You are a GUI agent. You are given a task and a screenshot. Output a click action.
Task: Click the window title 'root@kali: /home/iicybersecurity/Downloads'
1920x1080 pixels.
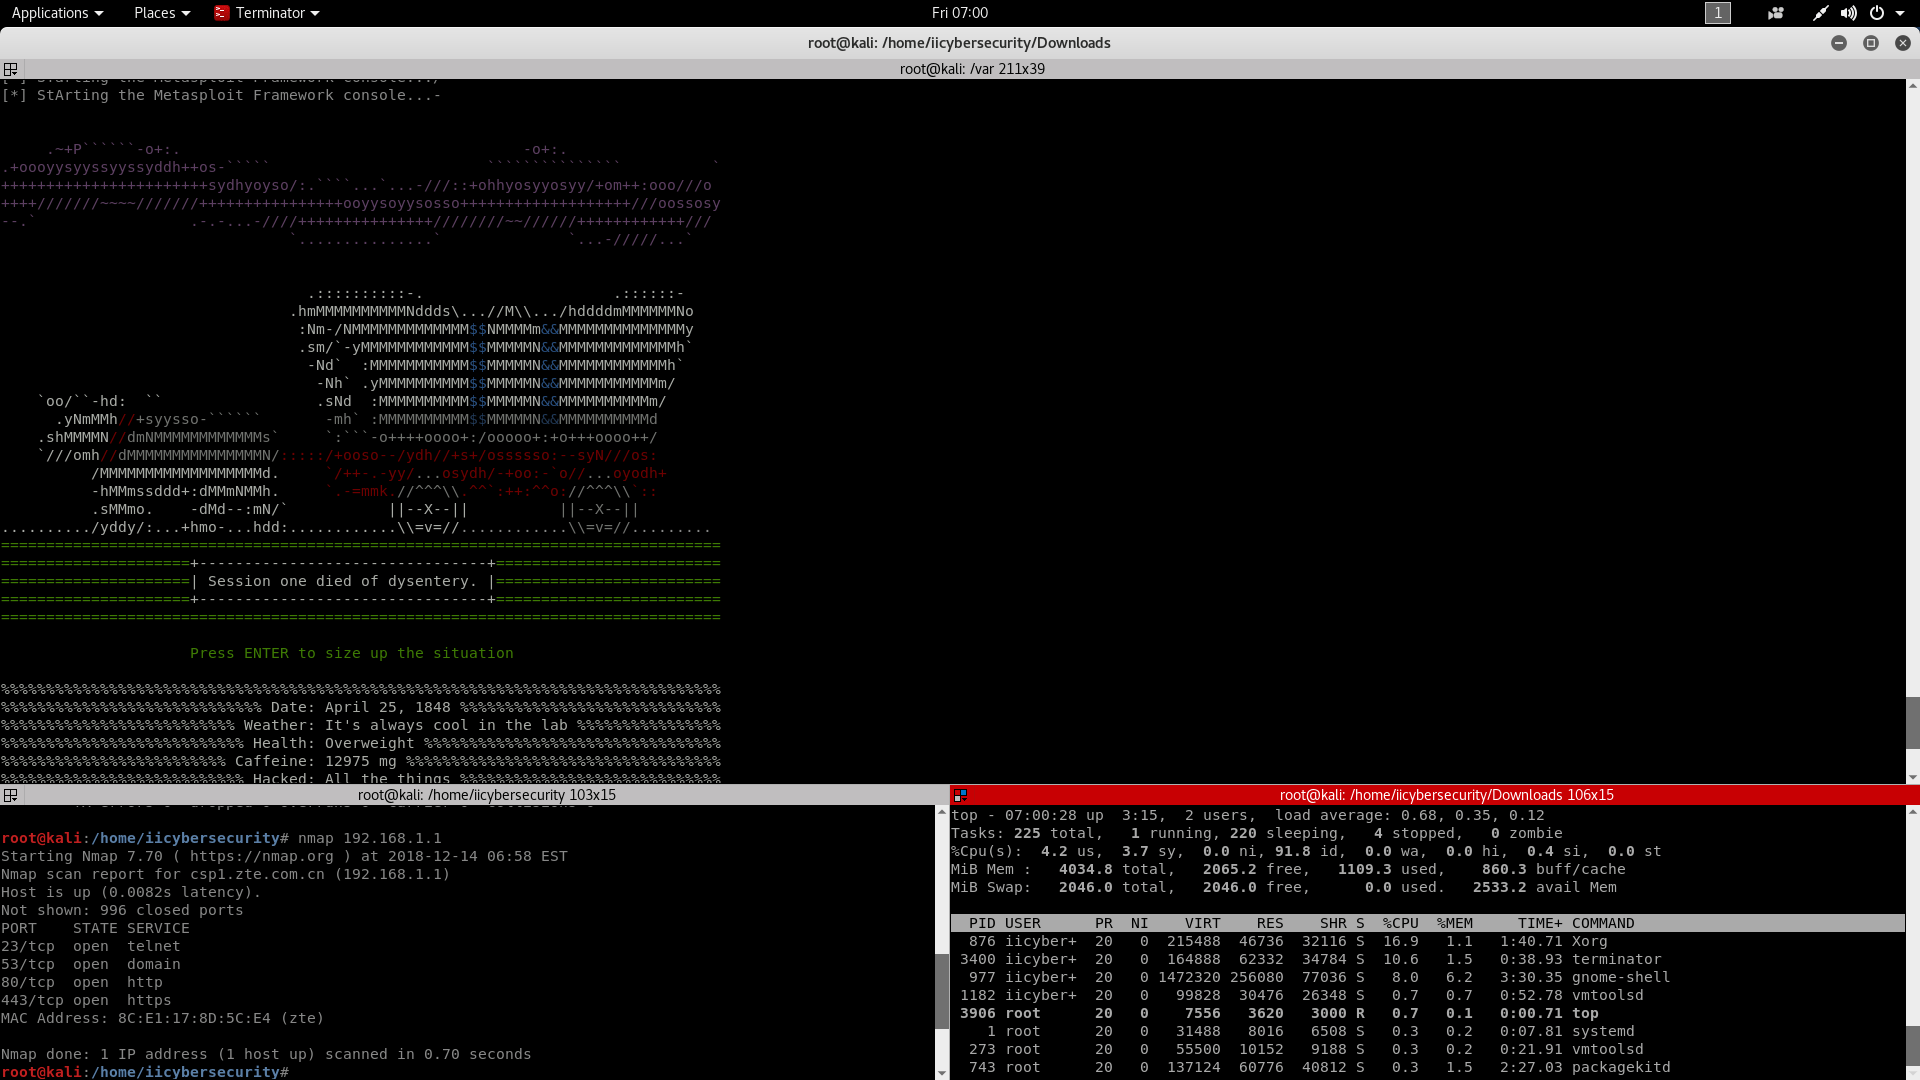tap(959, 43)
